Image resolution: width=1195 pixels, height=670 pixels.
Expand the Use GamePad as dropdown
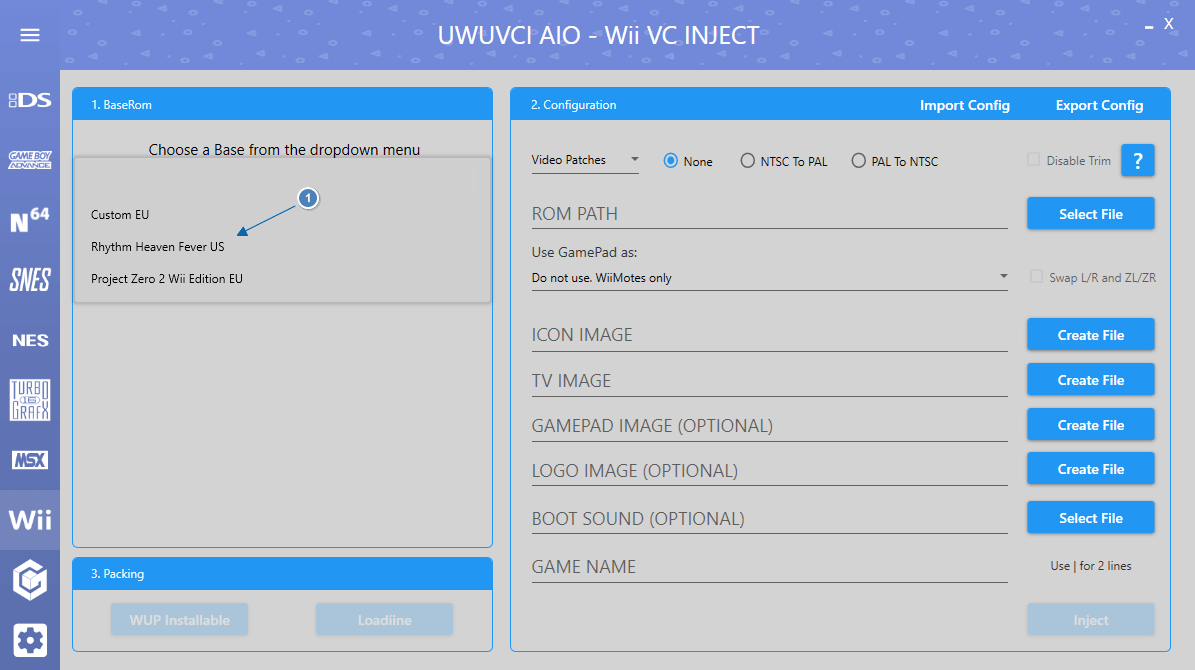pyautogui.click(x=770, y=277)
